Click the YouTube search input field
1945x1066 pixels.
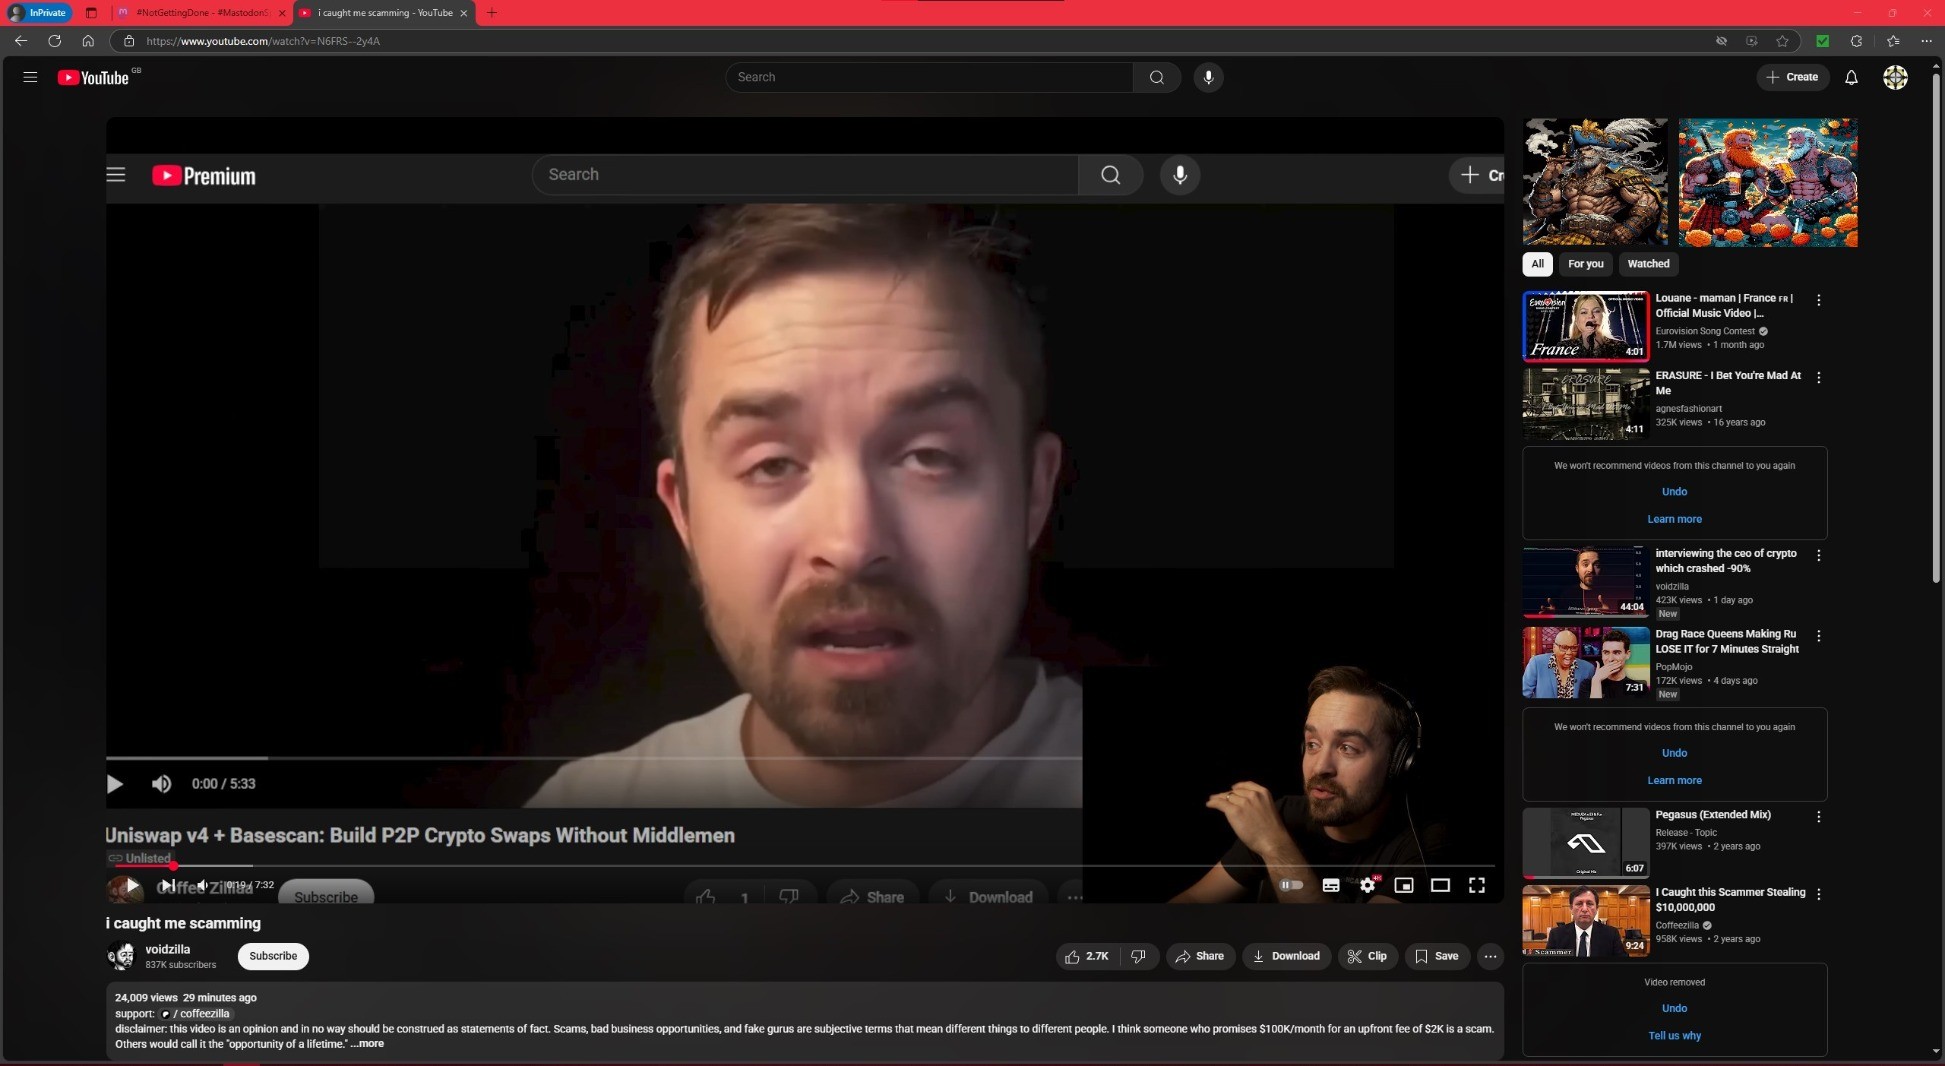[x=930, y=77]
